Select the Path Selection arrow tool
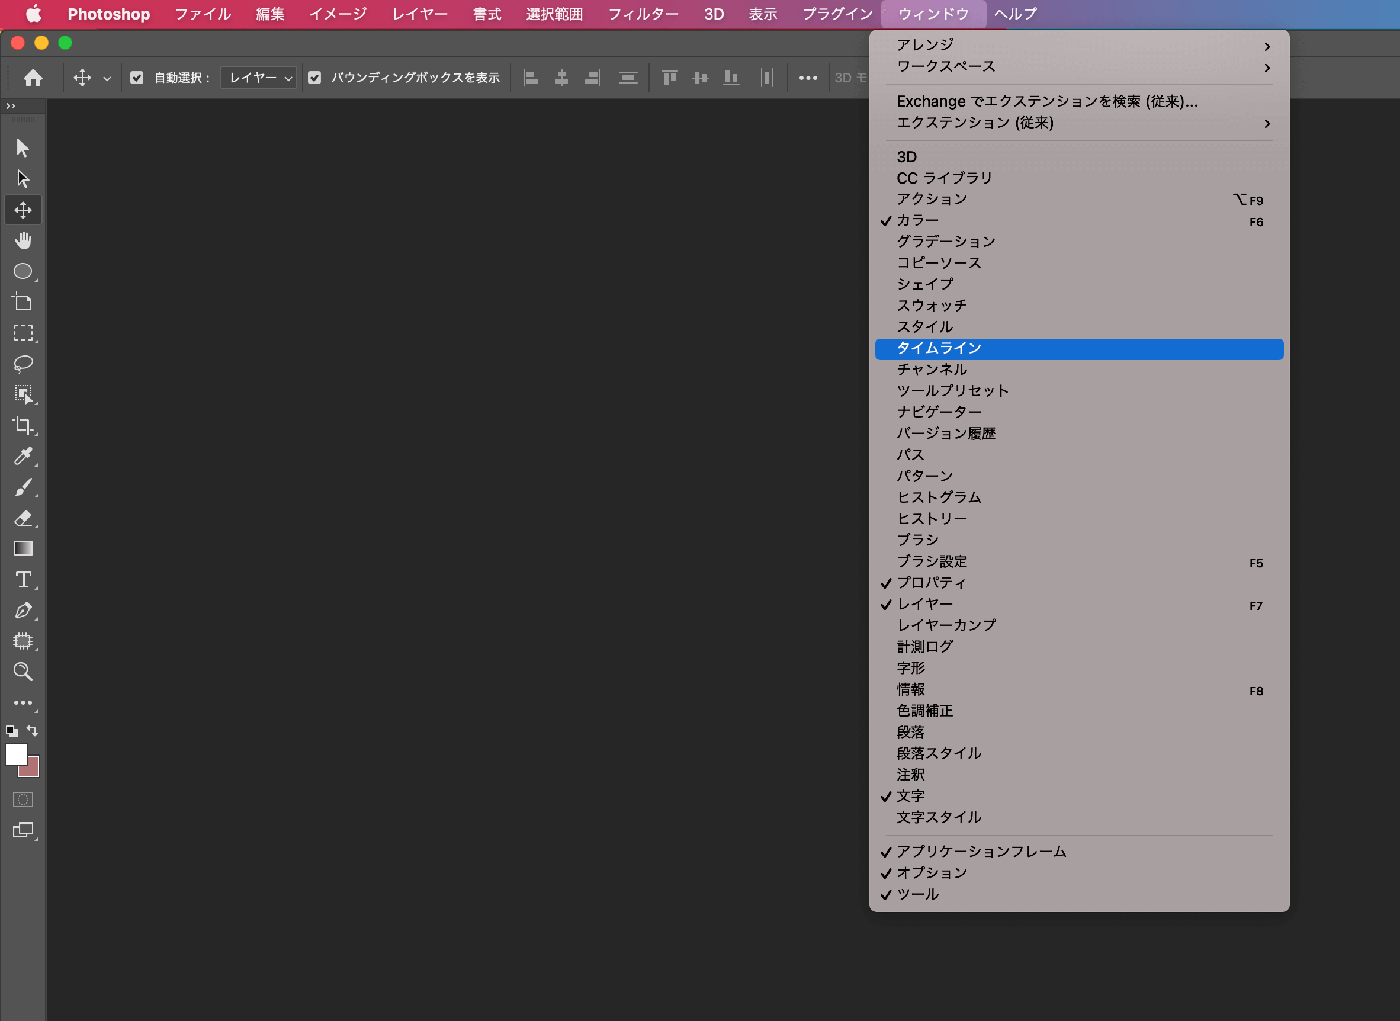The image size is (1400, 1021). tap(23, 148)
